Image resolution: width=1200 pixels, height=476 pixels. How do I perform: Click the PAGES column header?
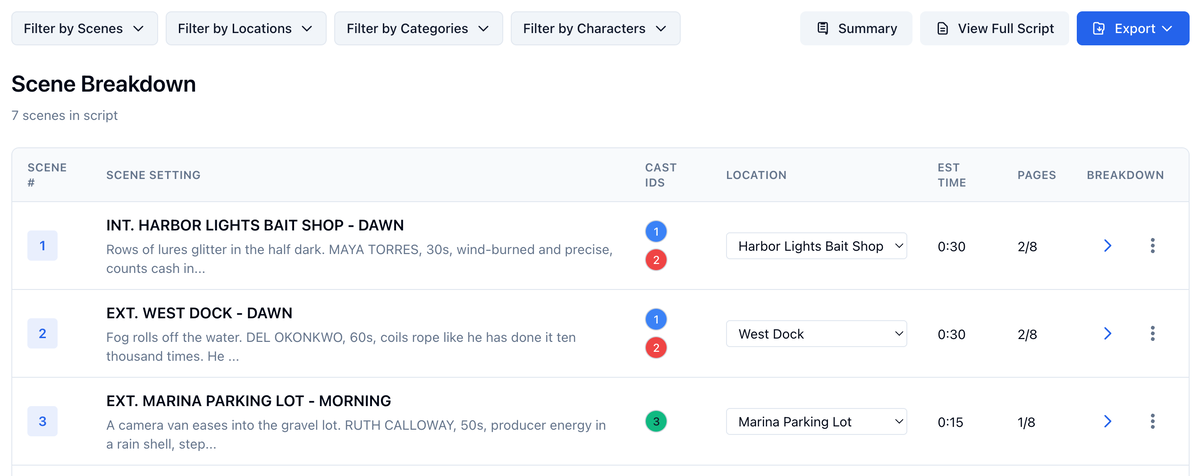[1037, 175]
